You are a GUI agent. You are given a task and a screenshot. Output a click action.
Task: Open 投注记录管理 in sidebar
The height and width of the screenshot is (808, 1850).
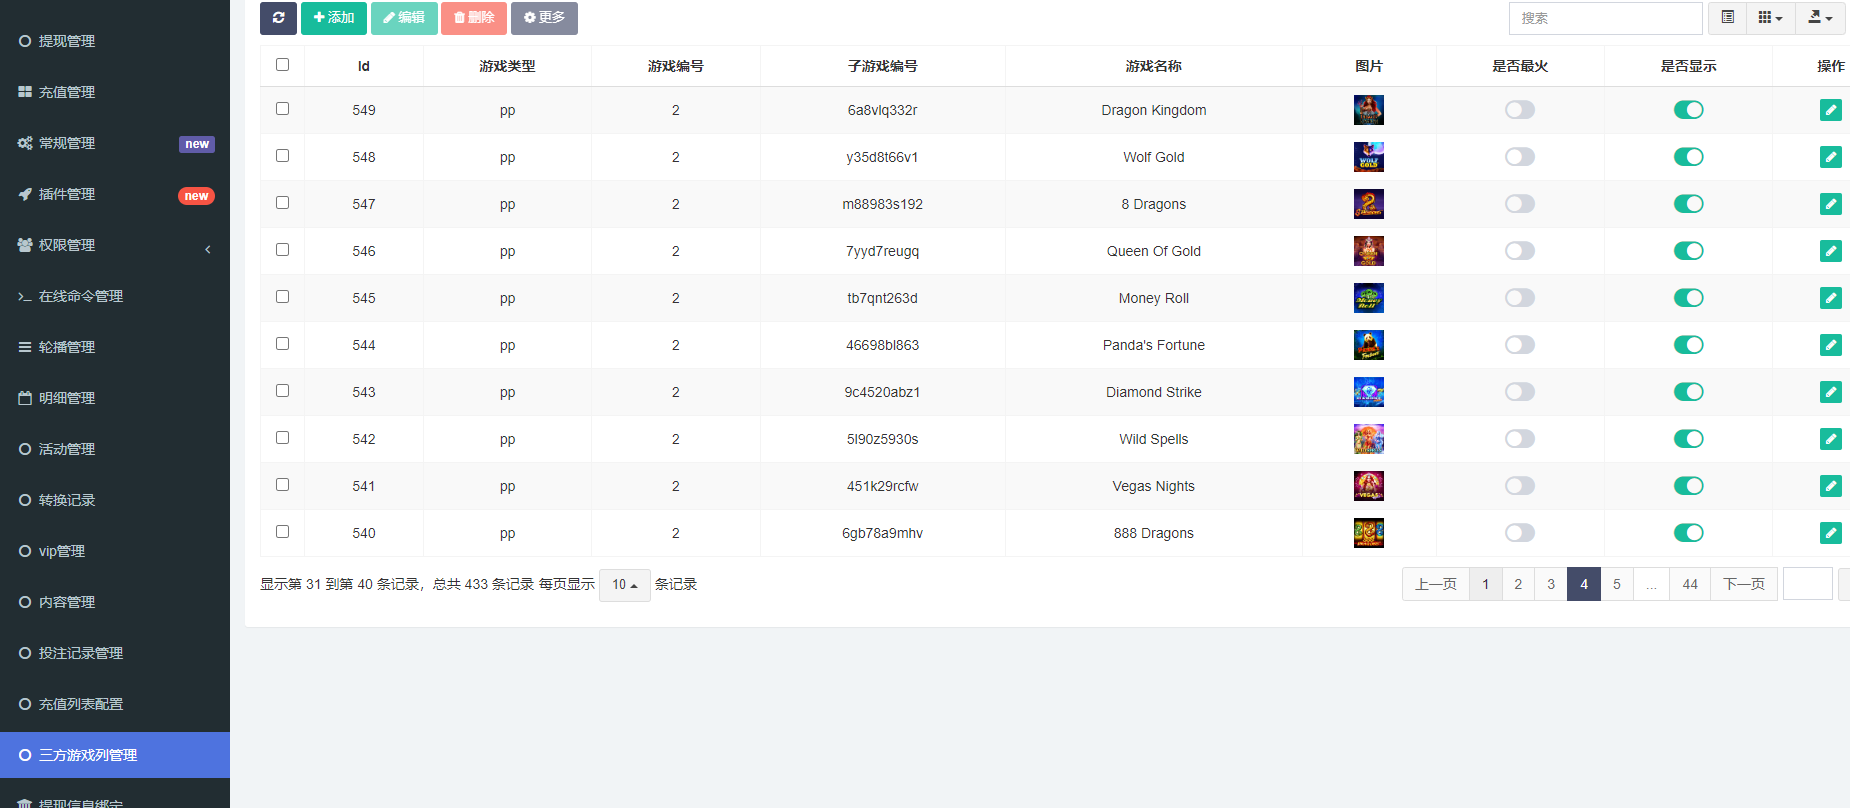click(115, 653)
